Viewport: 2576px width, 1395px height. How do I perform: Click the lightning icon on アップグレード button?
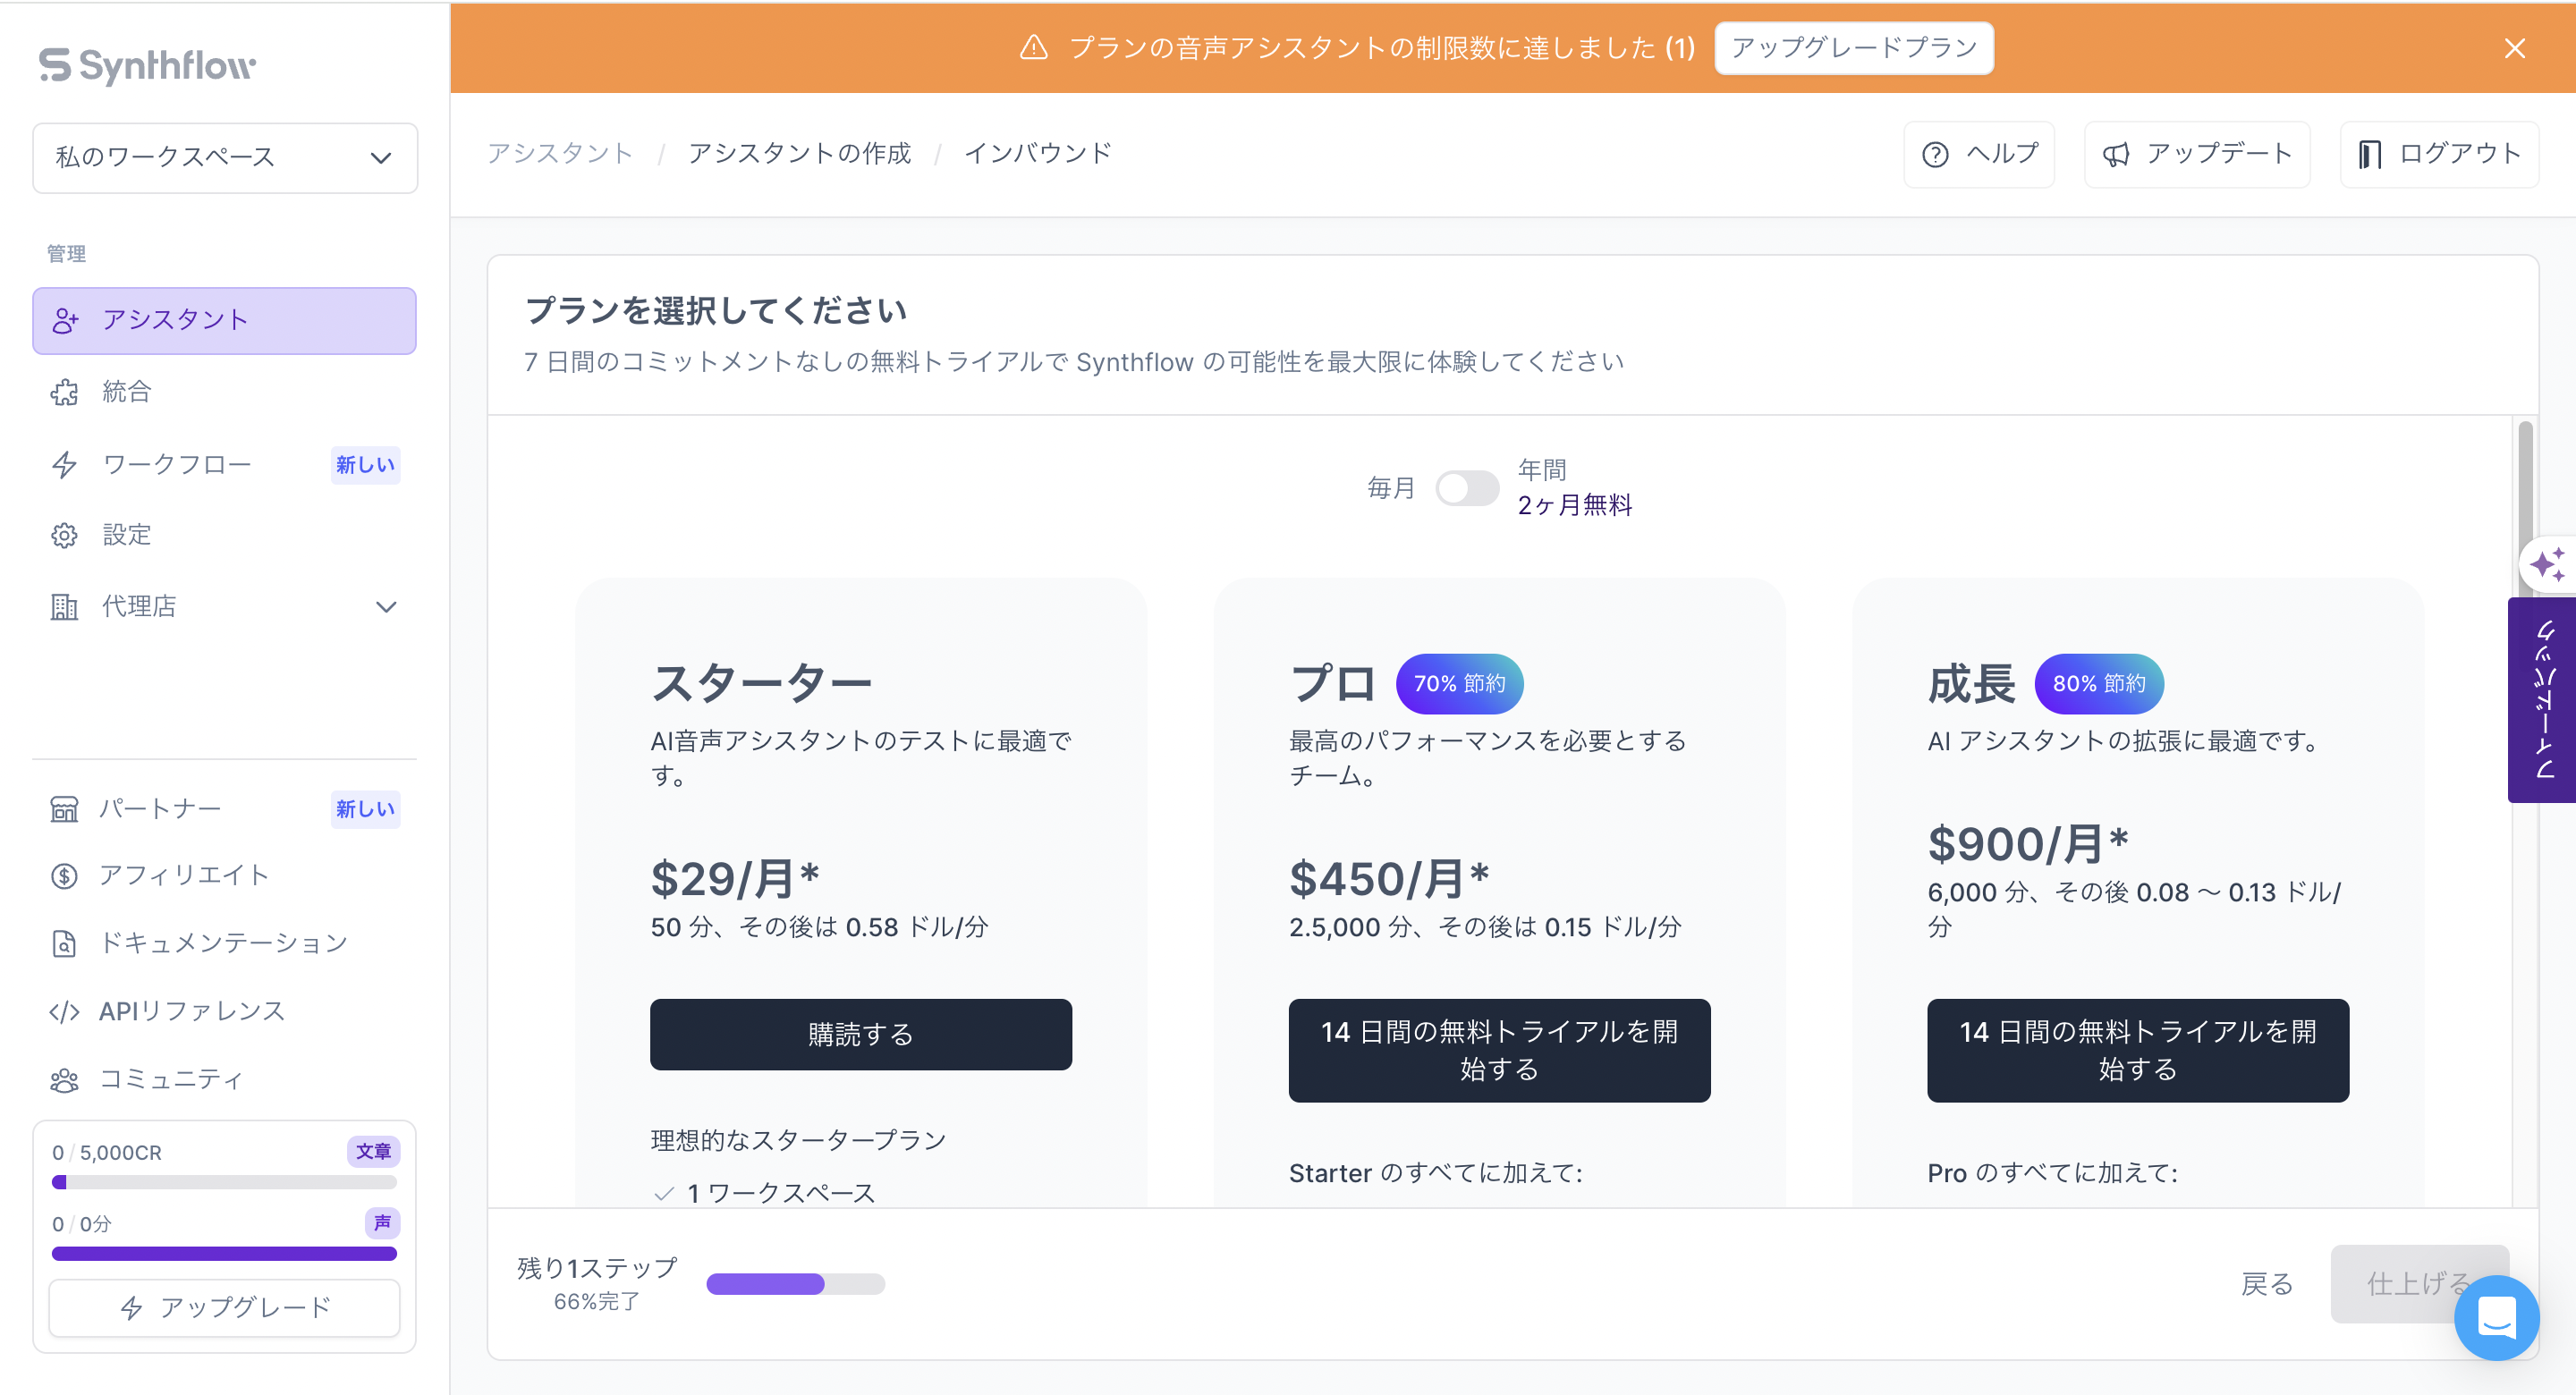(131, 1308)
